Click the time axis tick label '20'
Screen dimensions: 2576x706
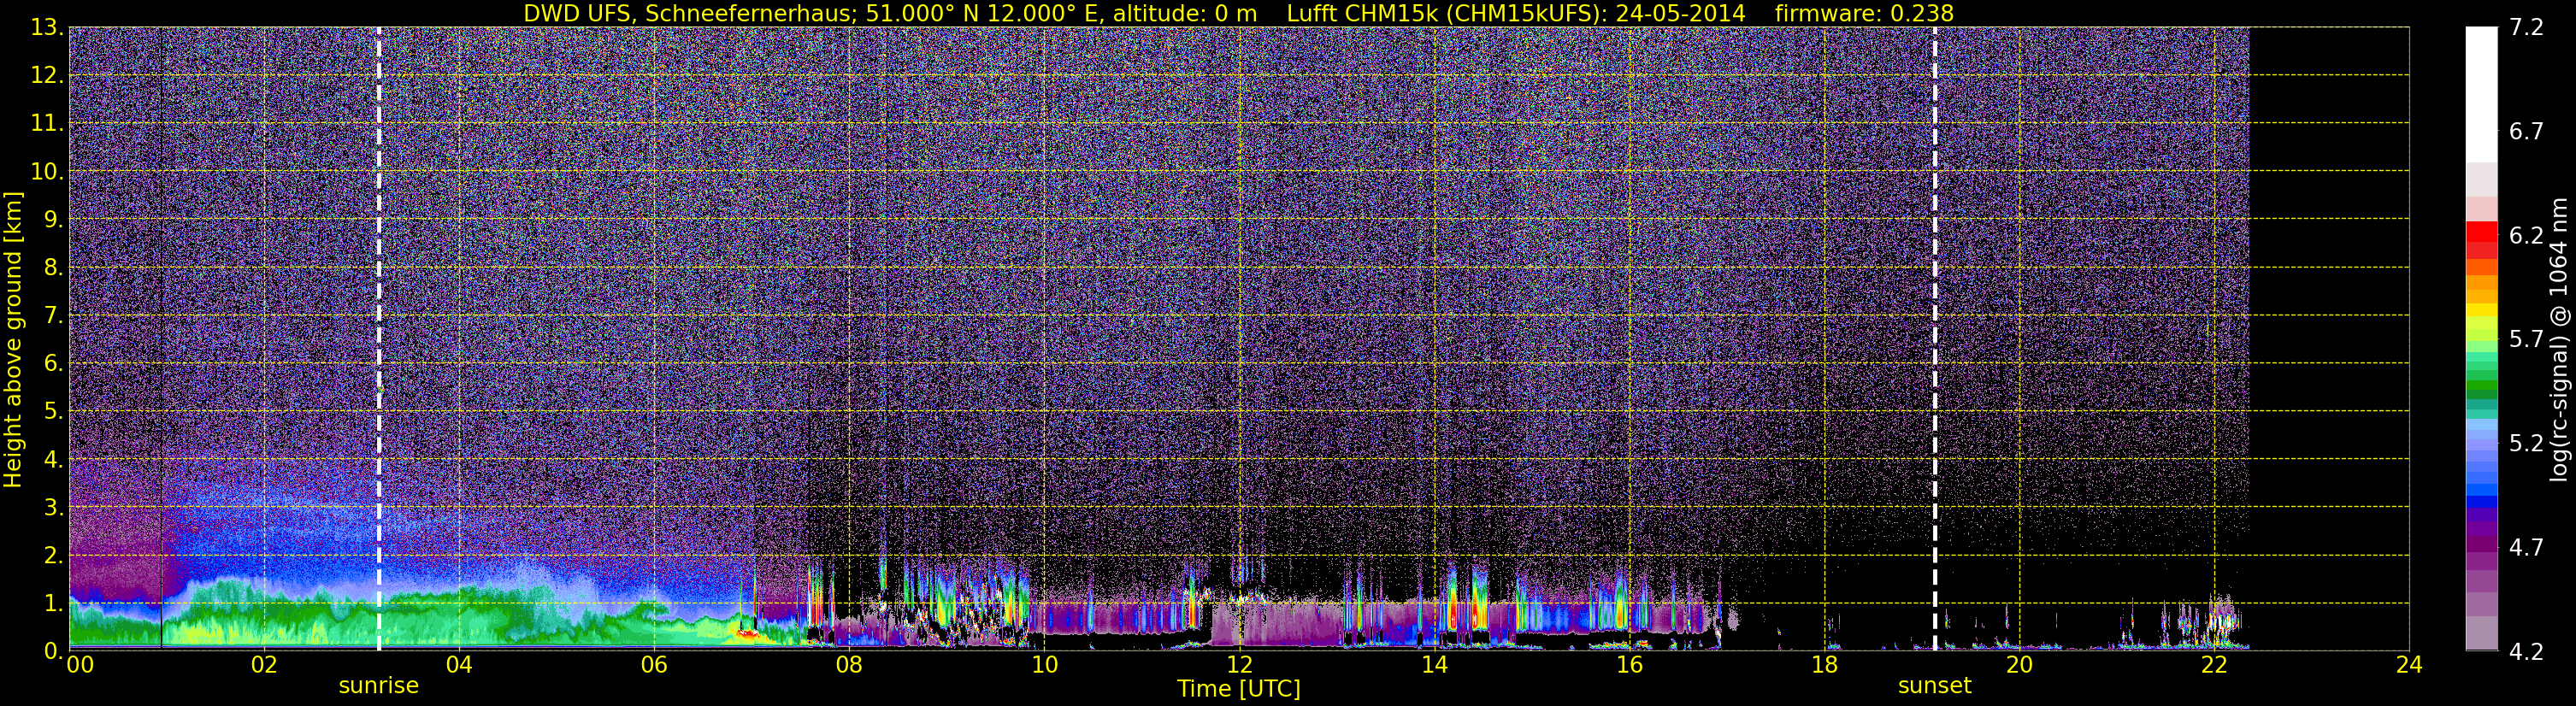click(x=2019, y=665)
